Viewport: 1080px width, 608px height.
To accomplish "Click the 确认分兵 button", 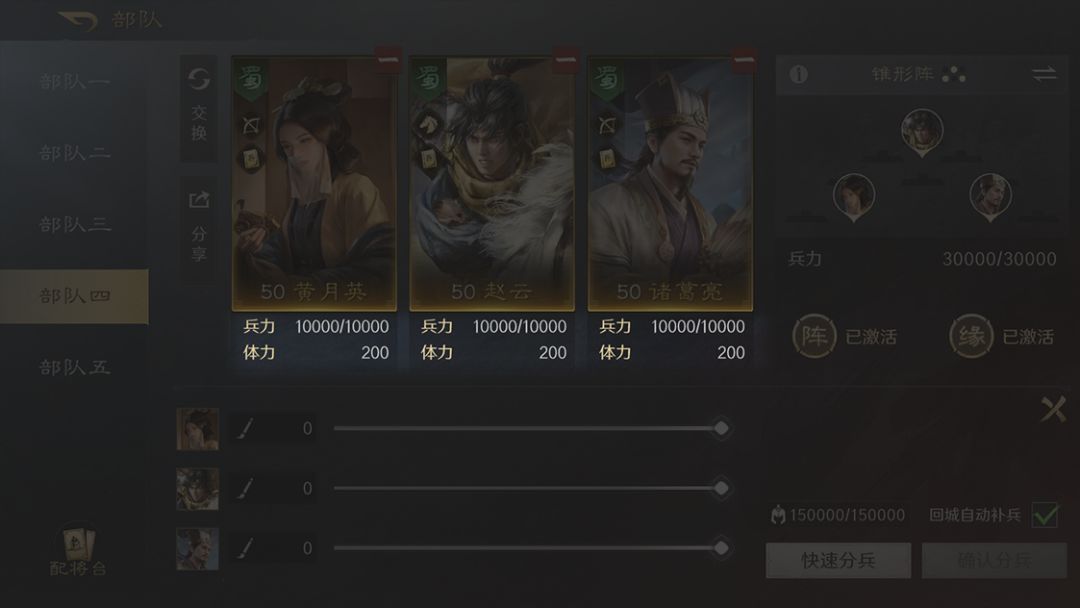I will (x=995, y=560).
